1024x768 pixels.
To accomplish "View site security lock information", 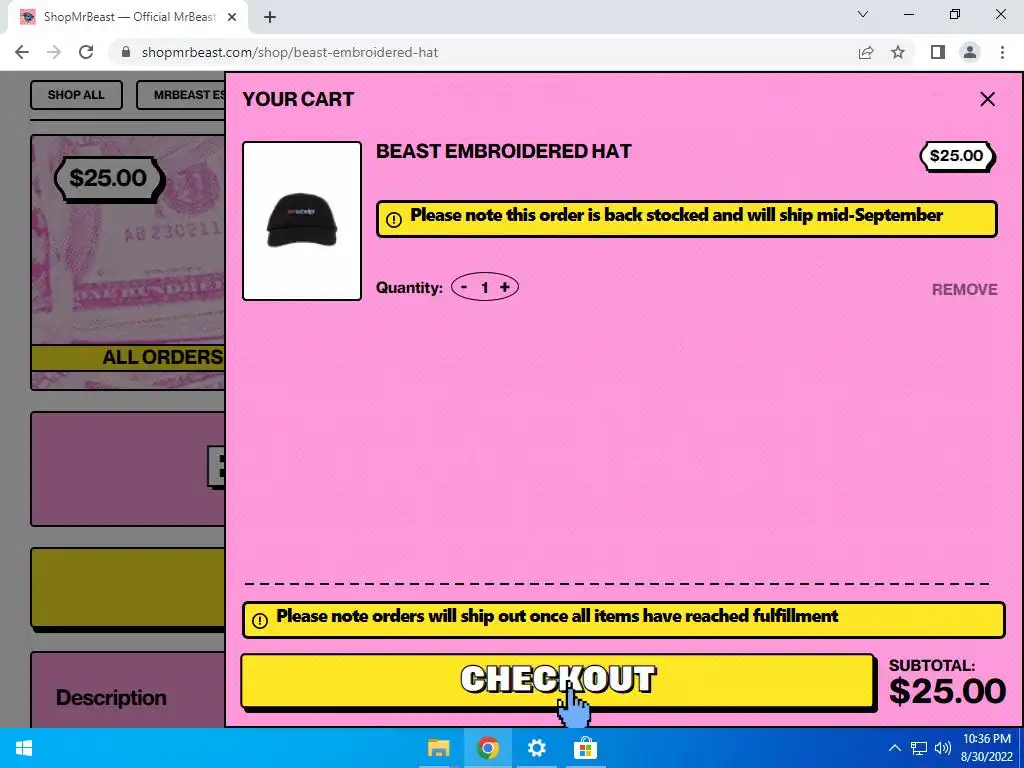I will (x=126, y=52).
